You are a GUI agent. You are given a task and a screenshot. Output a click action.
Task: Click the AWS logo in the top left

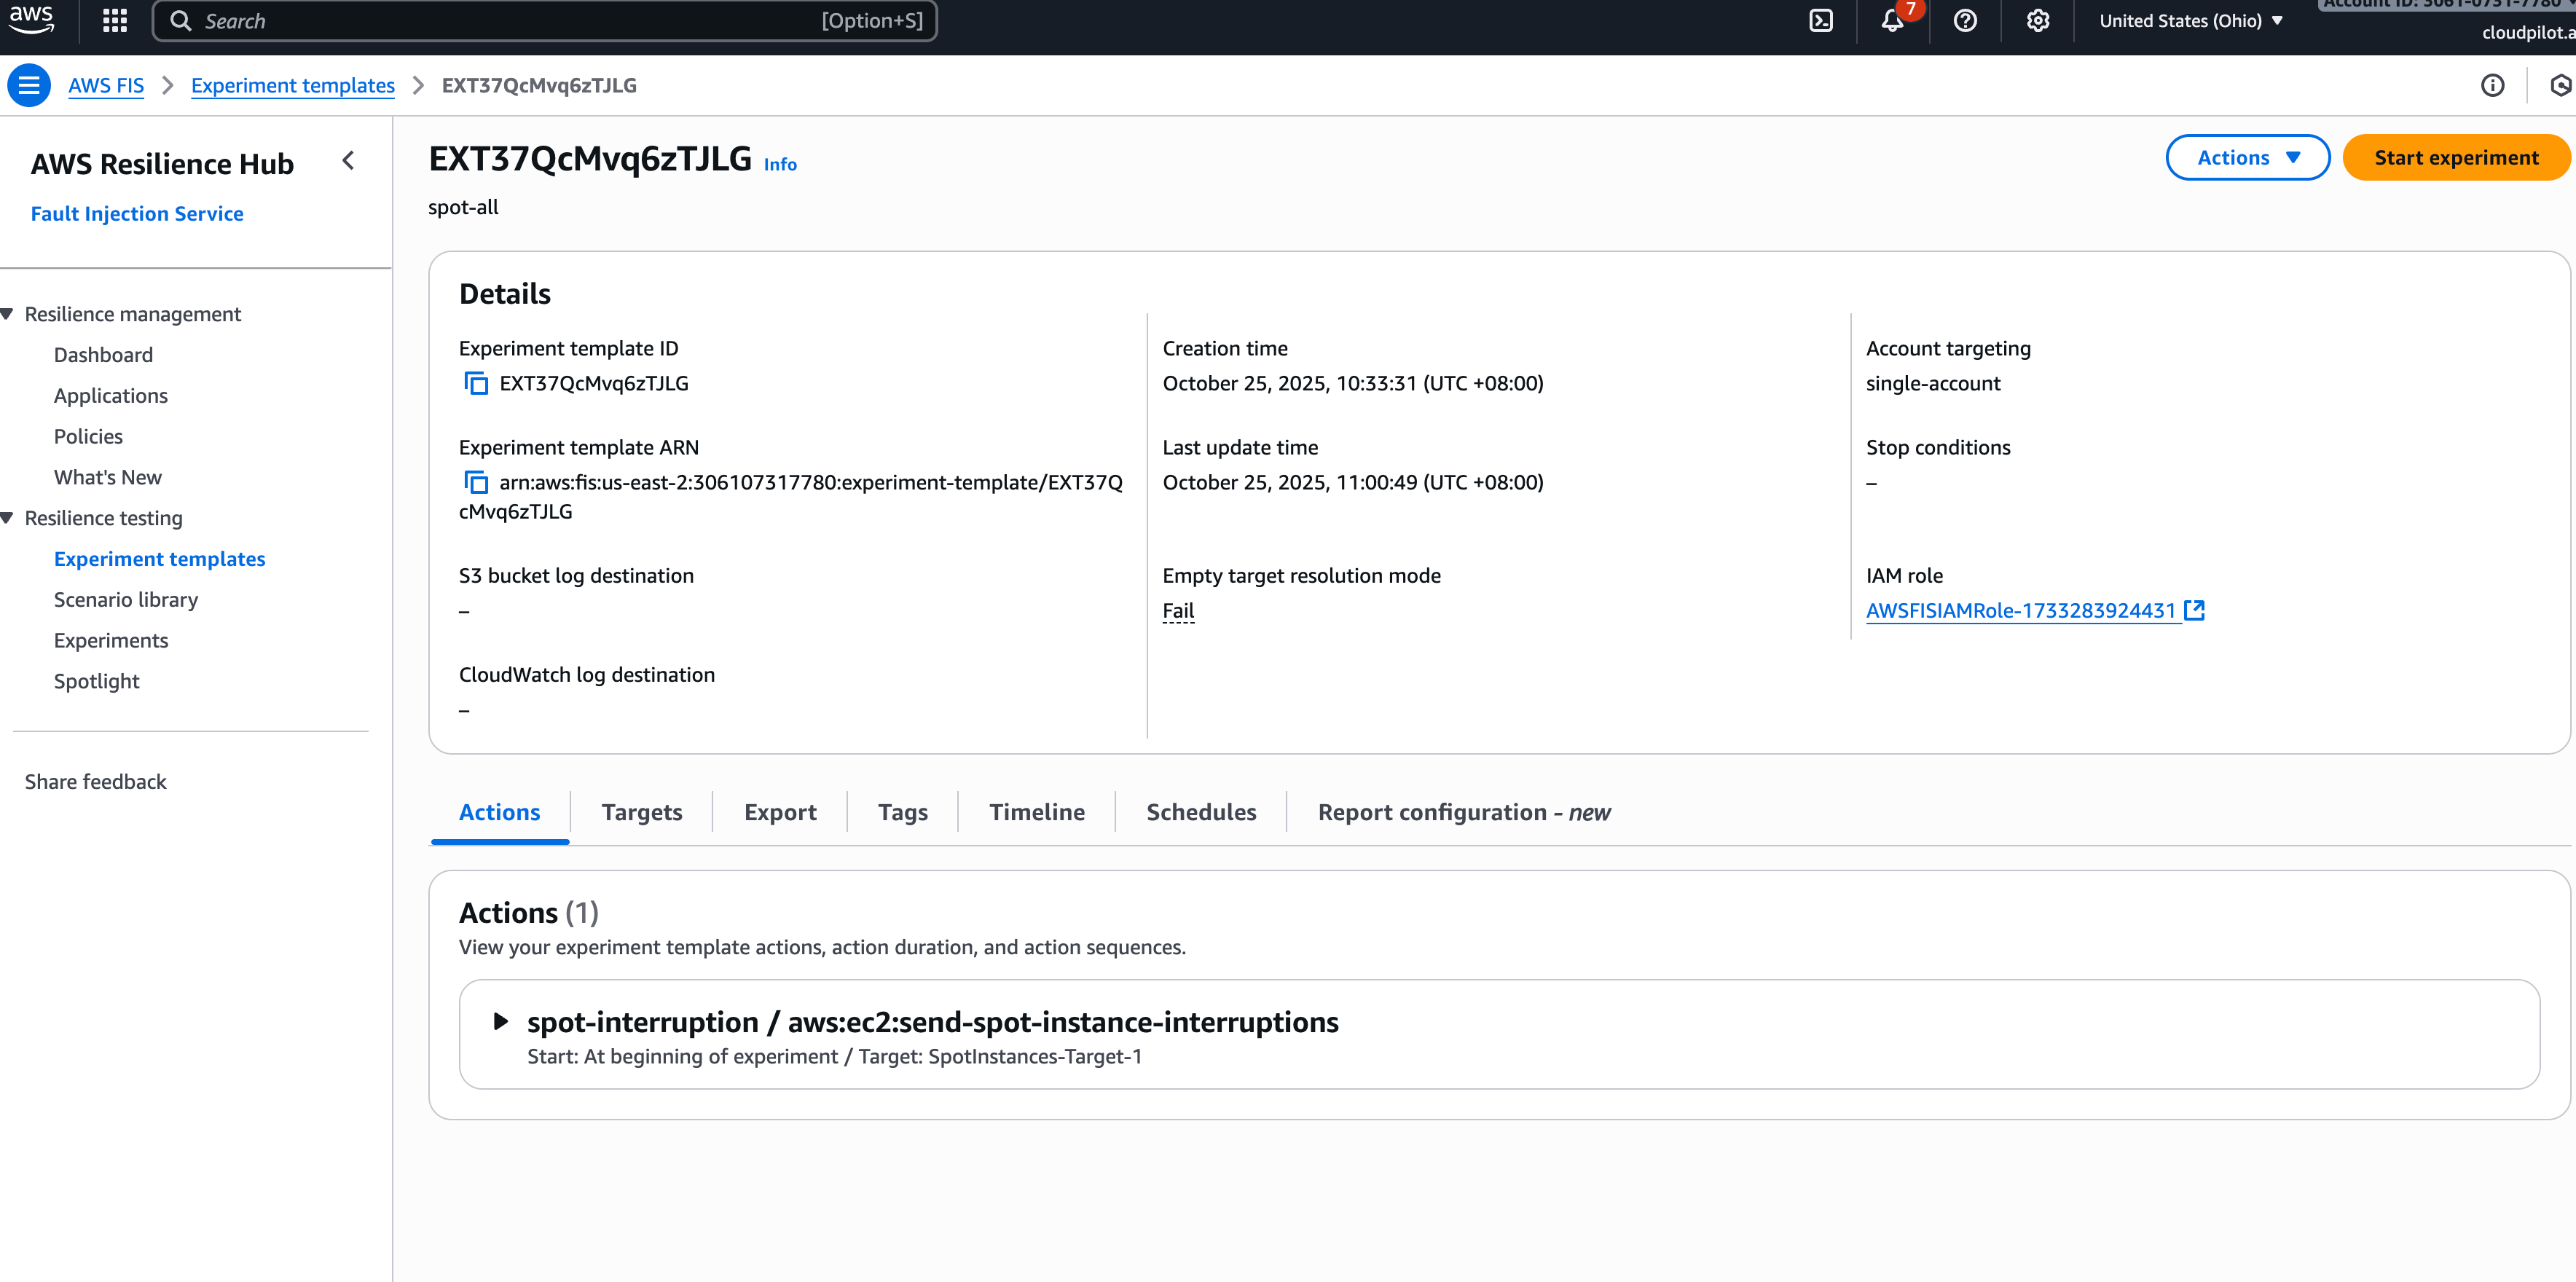tap(31, 20)
